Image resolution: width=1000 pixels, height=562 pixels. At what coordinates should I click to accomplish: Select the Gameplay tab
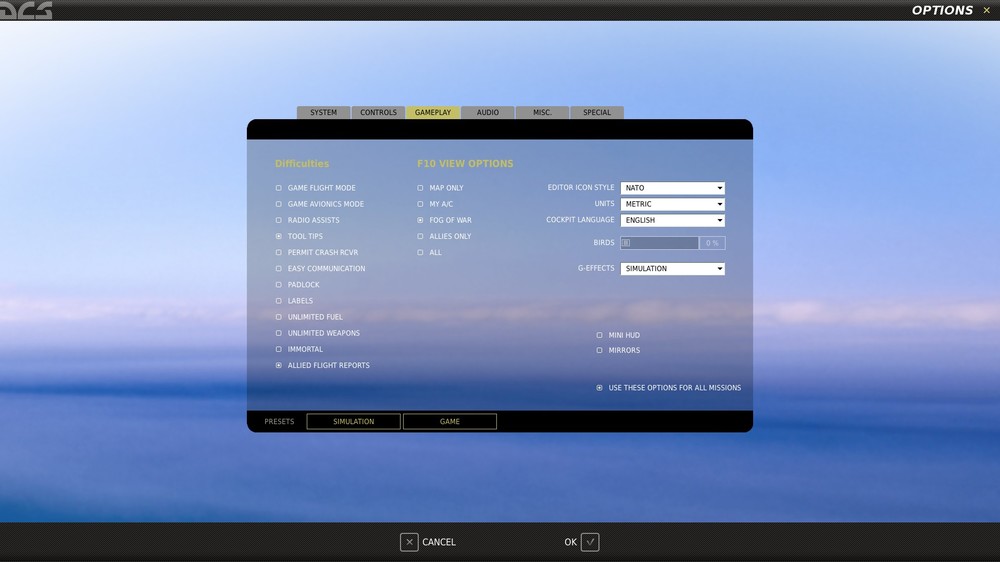click(x=433, y=112)
